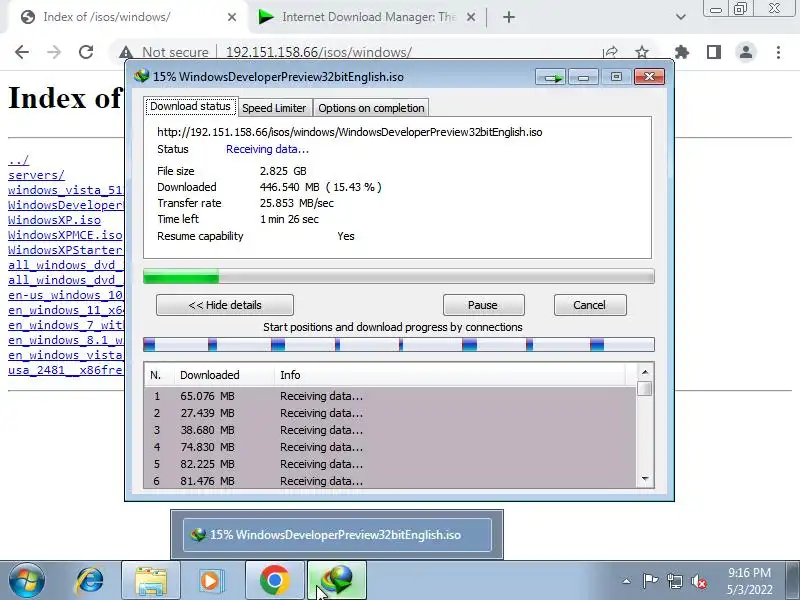This screenshot has height=600, width=800.
Task: Close the Internet Download Manager tab
Action: pos(471,17)
